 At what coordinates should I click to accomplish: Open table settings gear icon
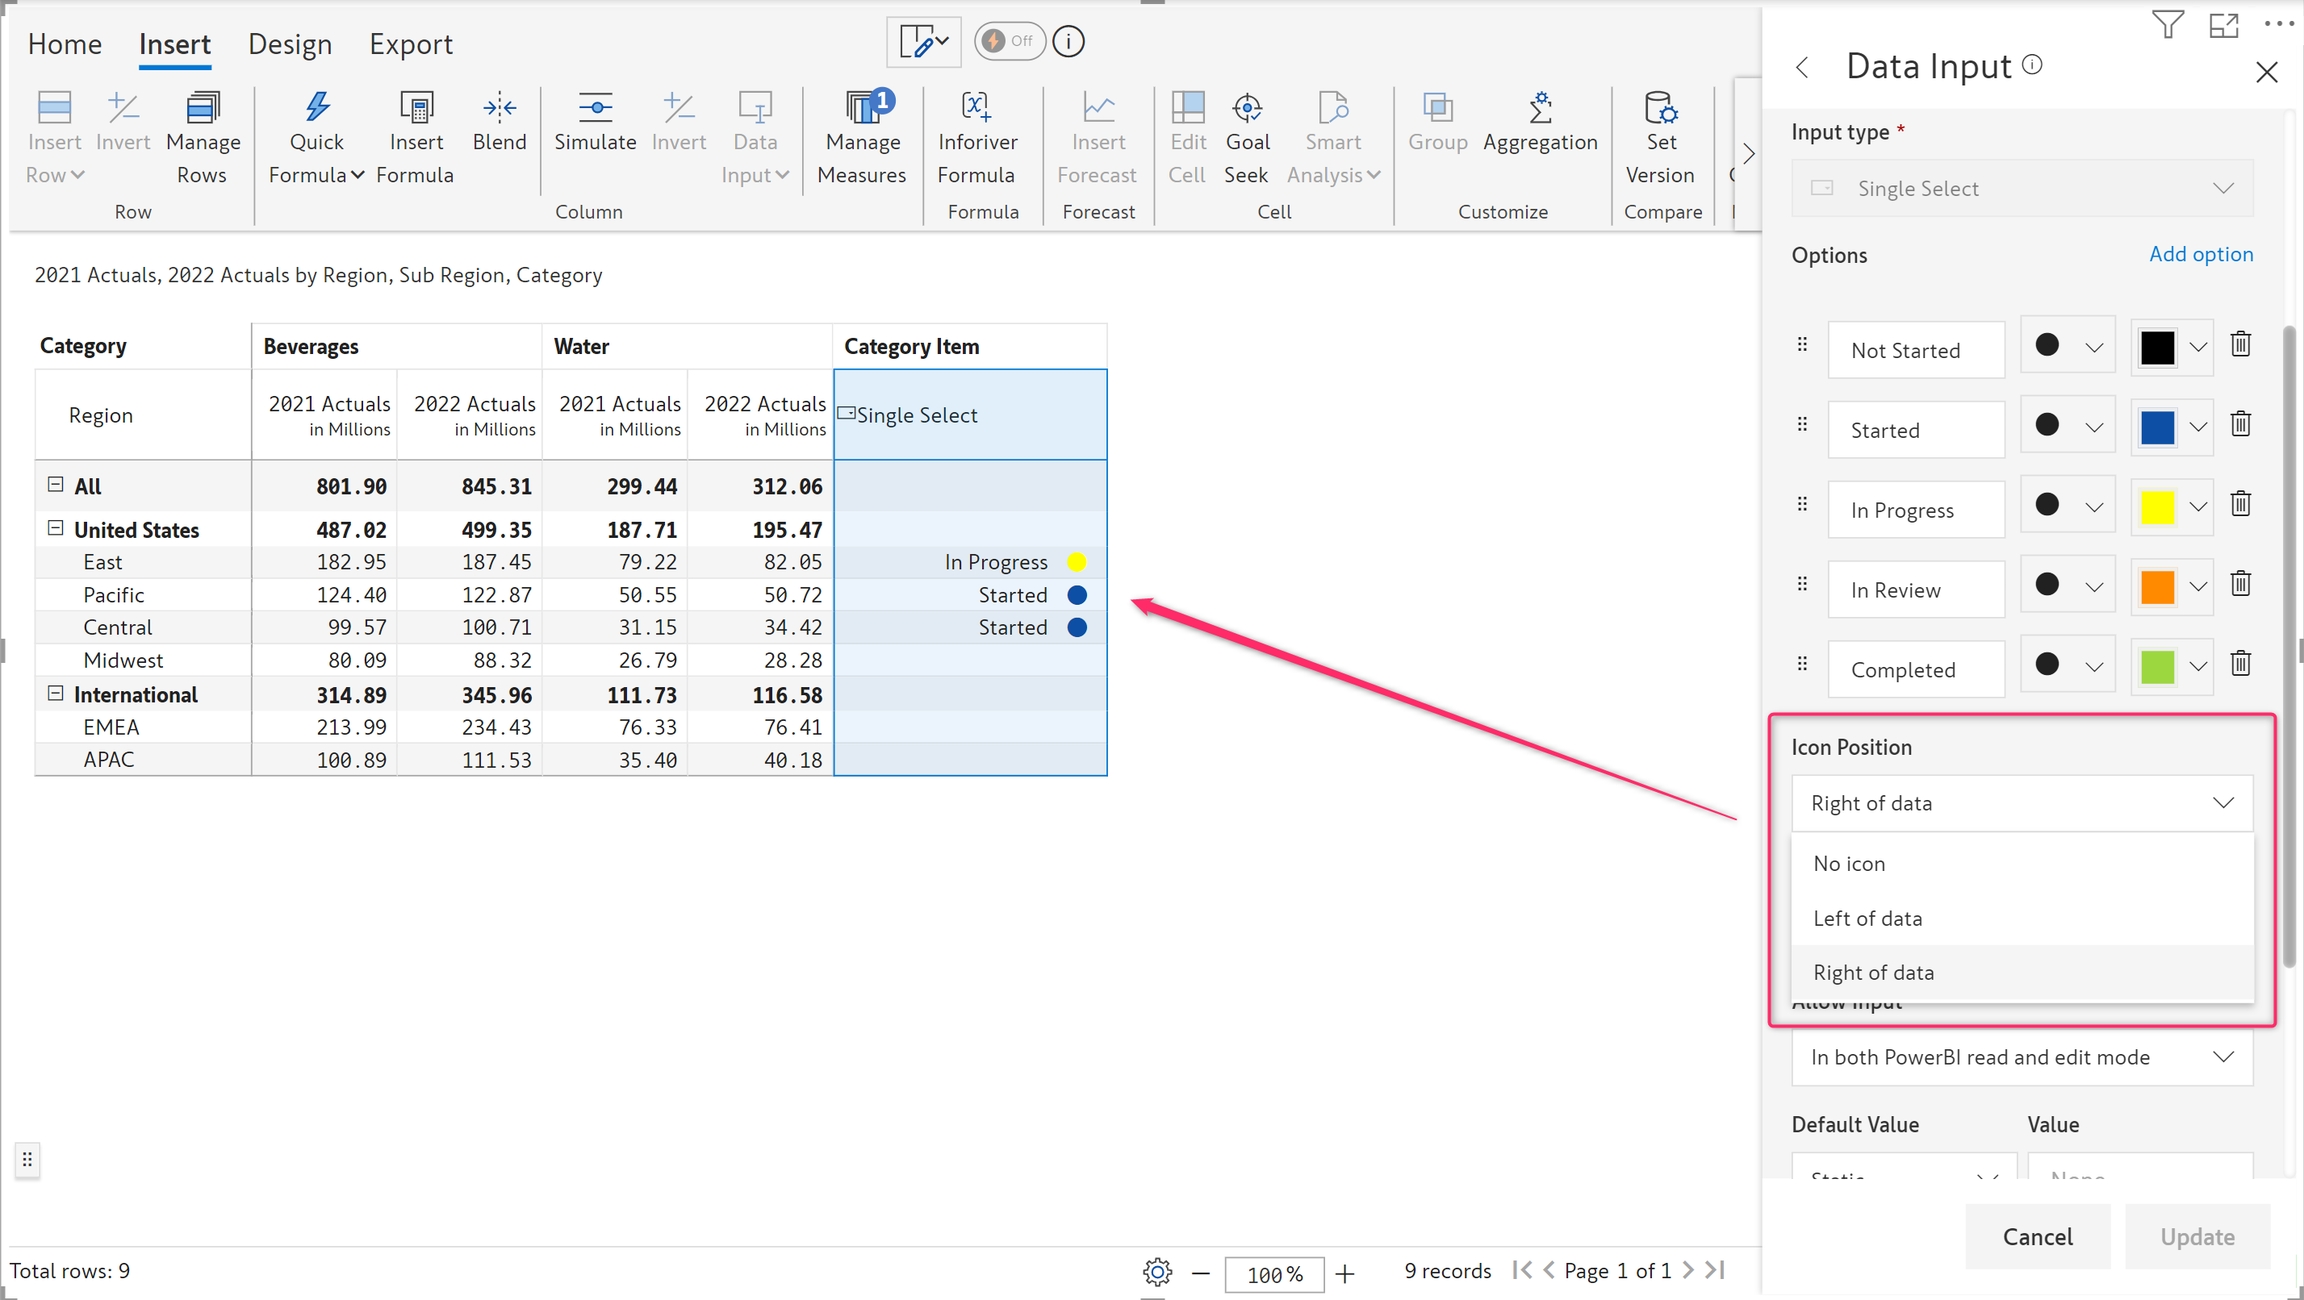pos(1157,1272)
